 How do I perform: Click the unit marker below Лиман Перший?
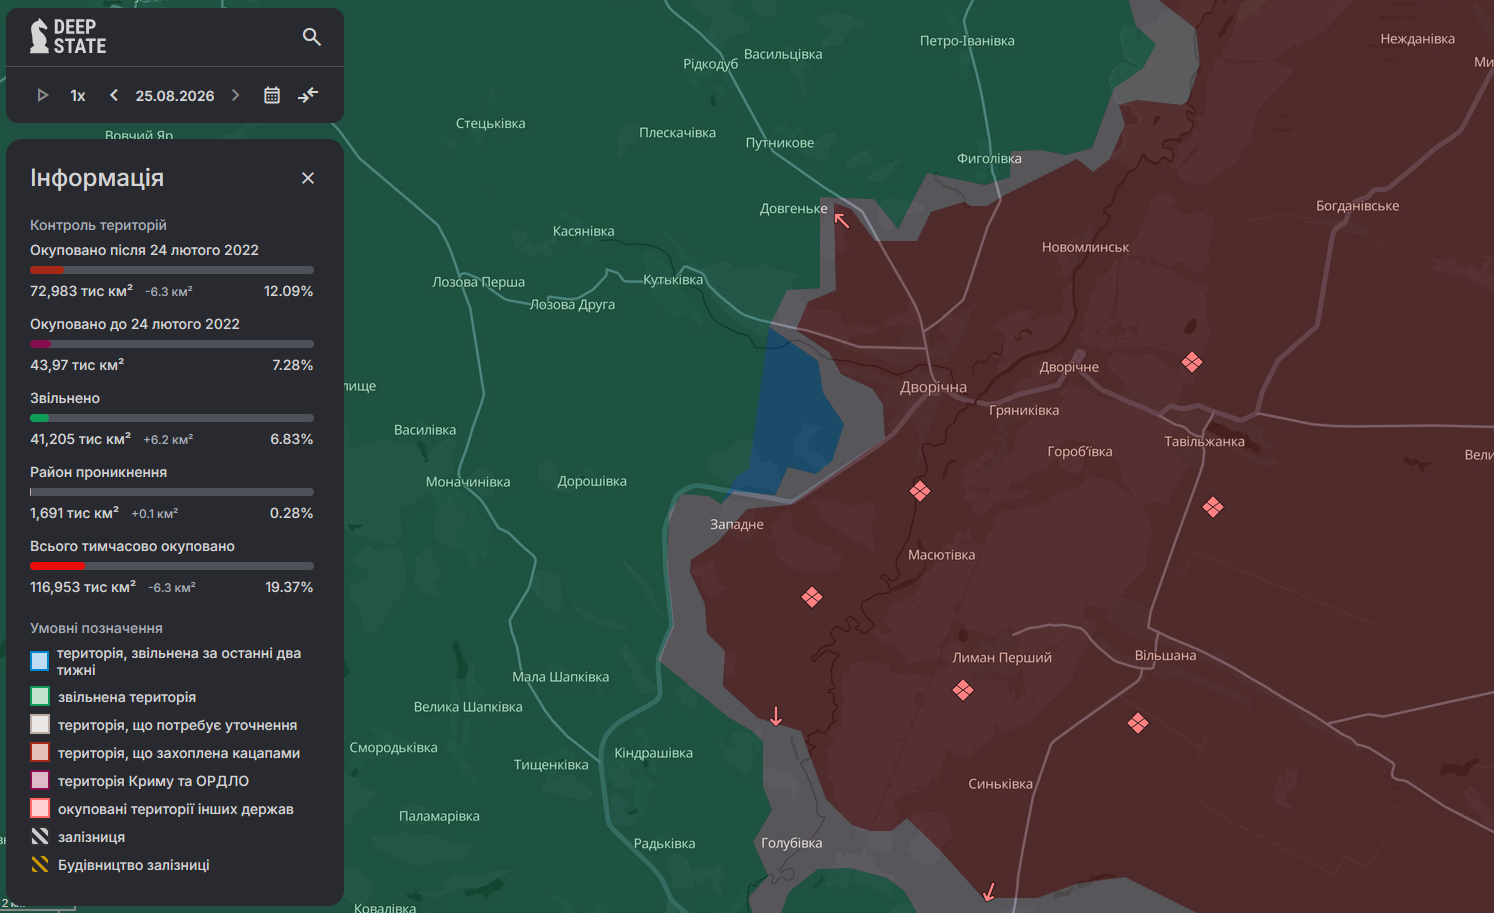tap(963, 690)
